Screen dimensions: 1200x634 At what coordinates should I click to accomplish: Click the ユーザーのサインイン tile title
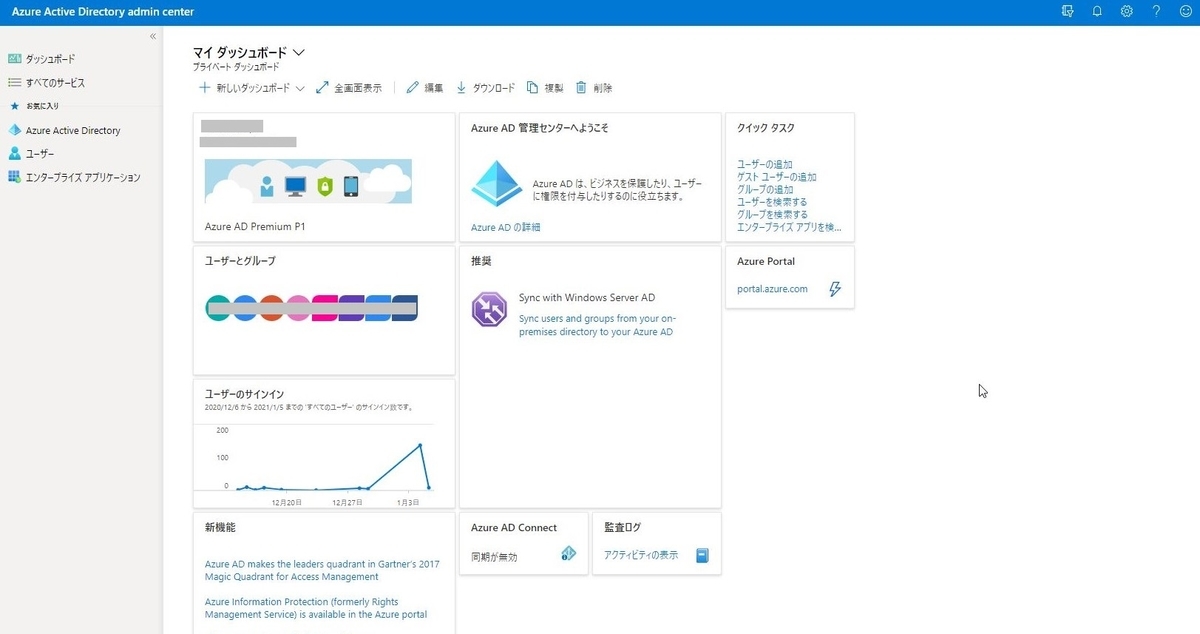[x=244, y=394]
